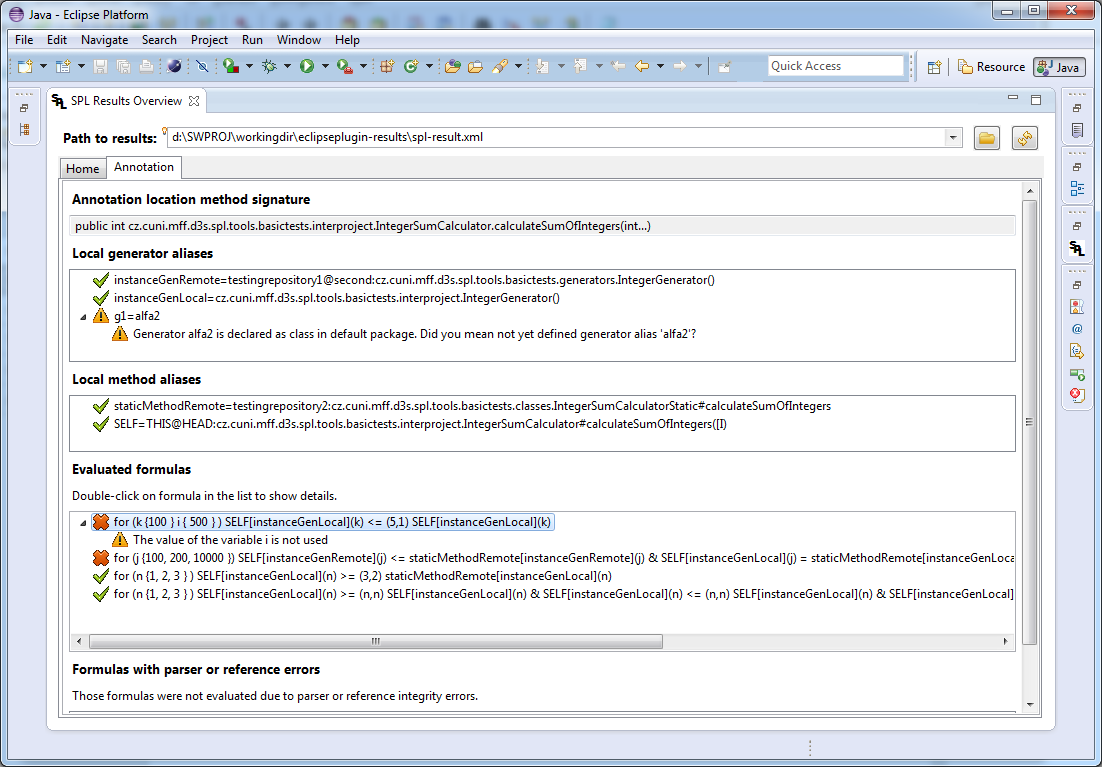This screenshot has height=767, width=1102.
Task: Collapse the g1=alfa2 tree node
Action: pyautogui.click(x=83, y=317)
